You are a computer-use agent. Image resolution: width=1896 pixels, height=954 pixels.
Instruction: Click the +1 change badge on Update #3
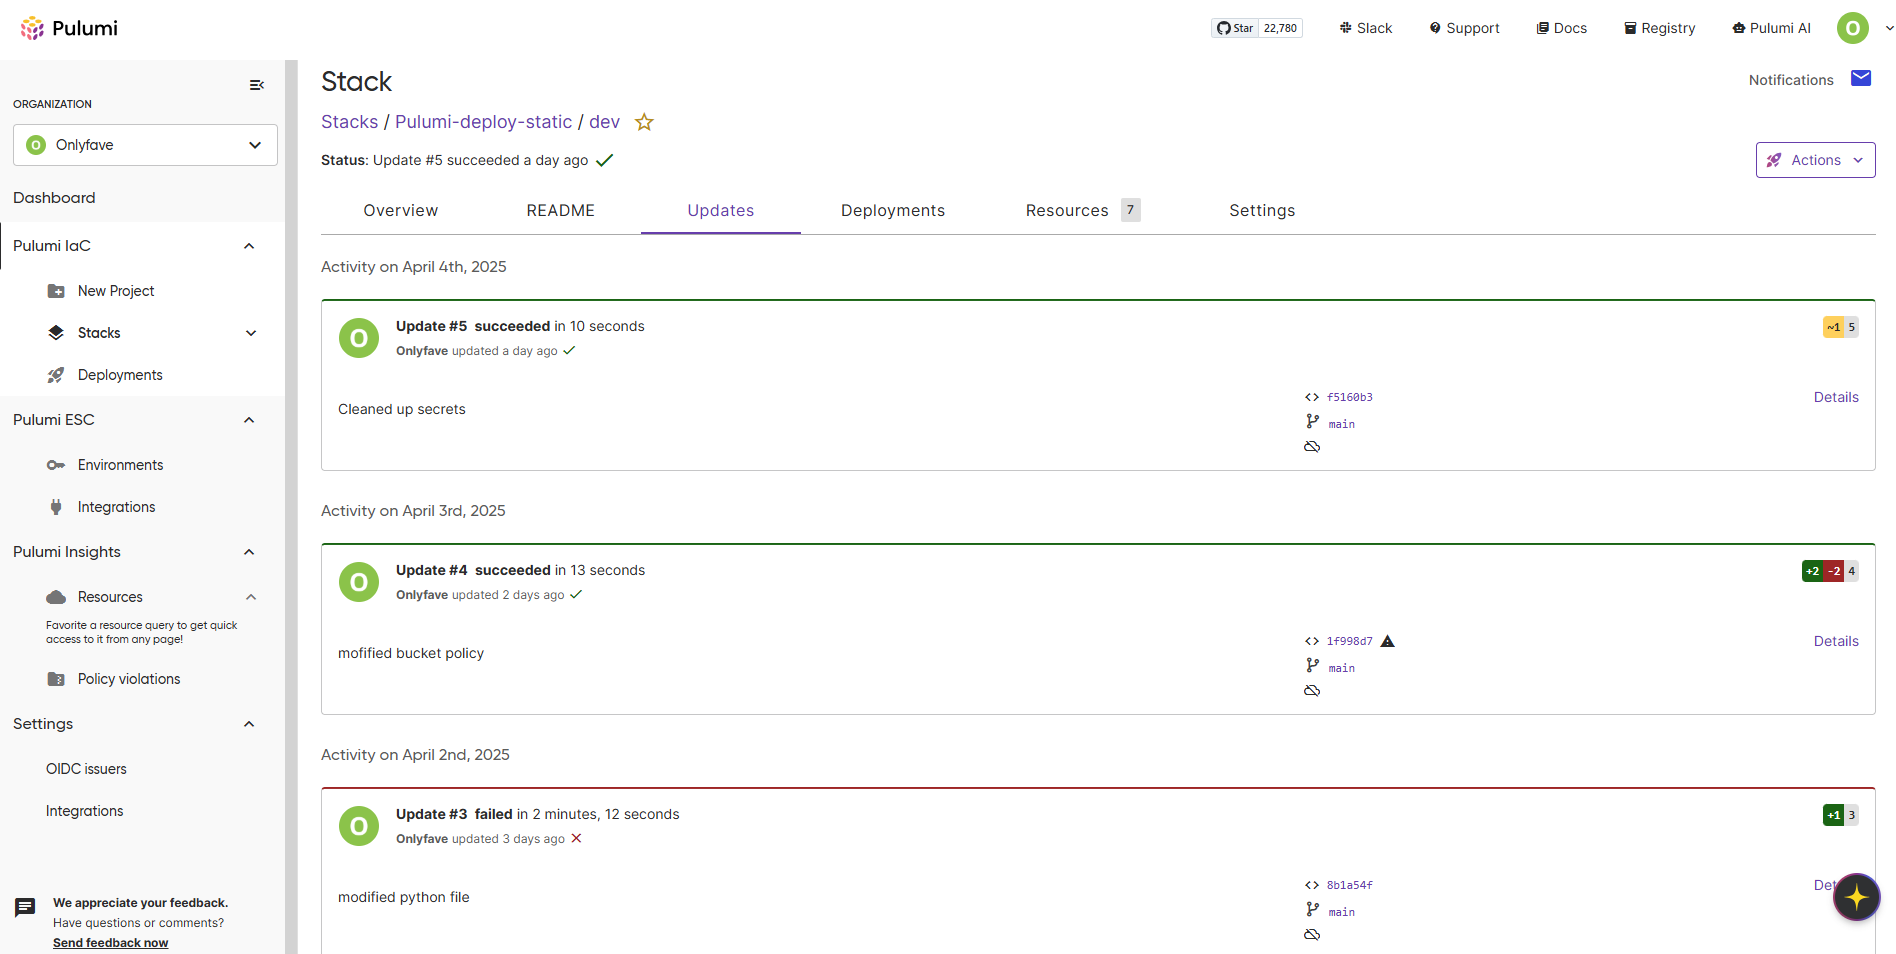1833,815
